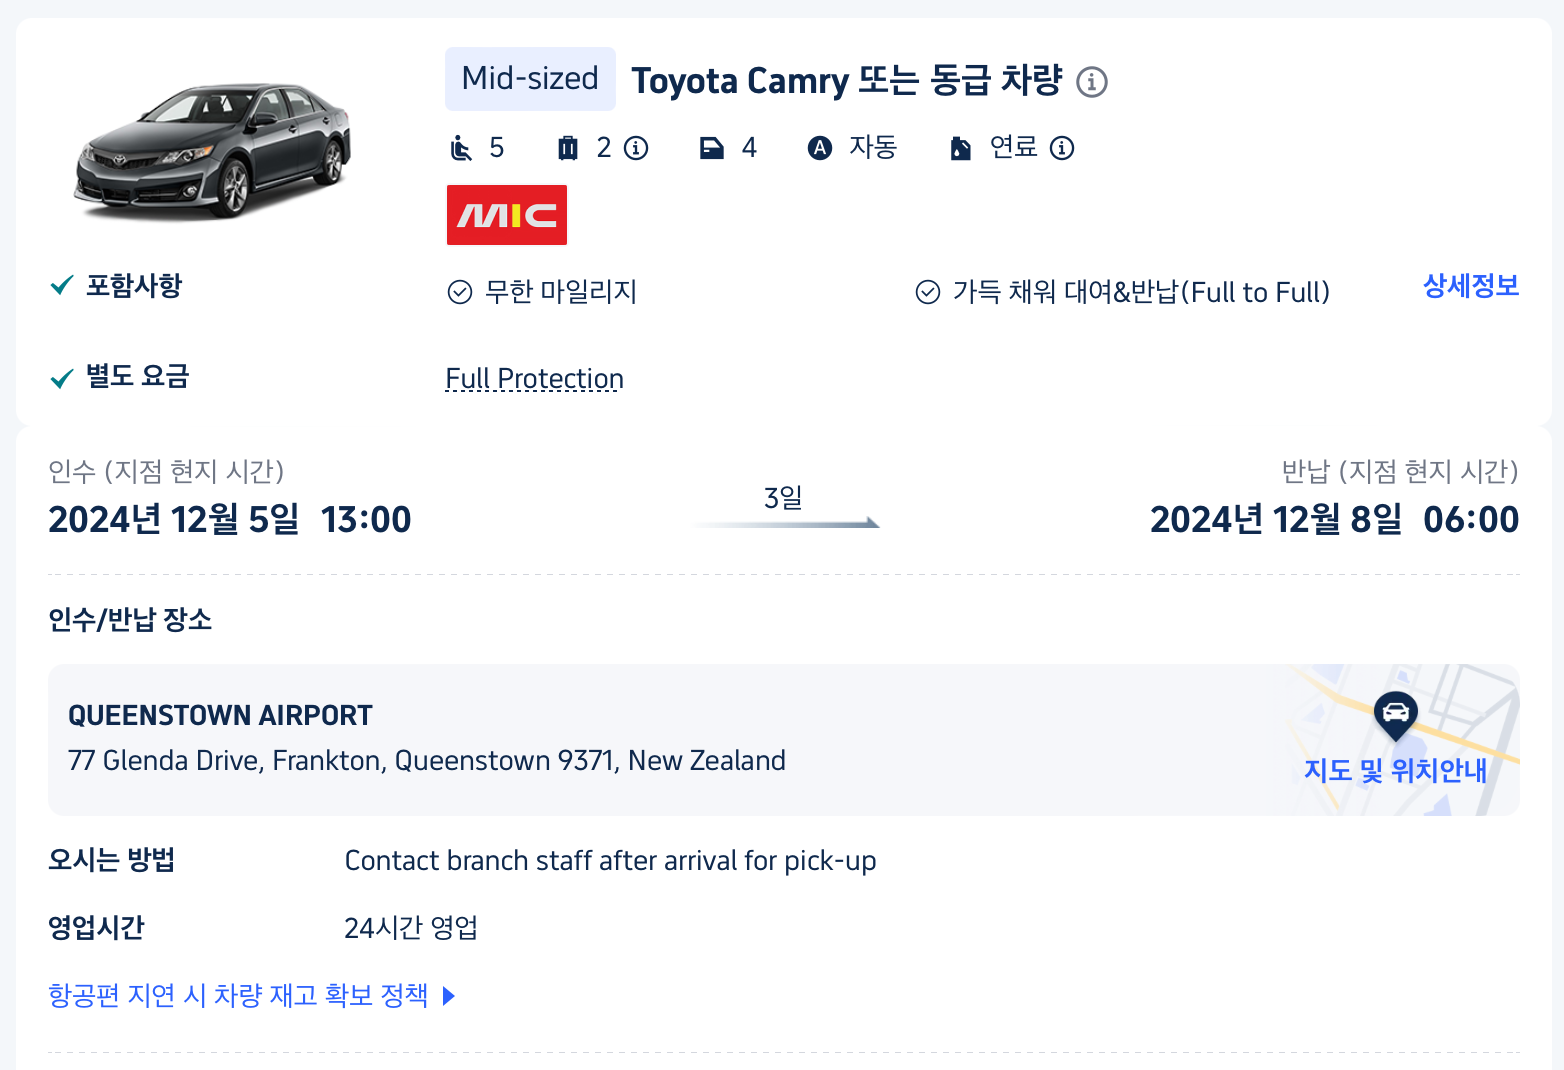Open the Full Protection link
Viewport: 1564px width, 1070px height.
534,379
